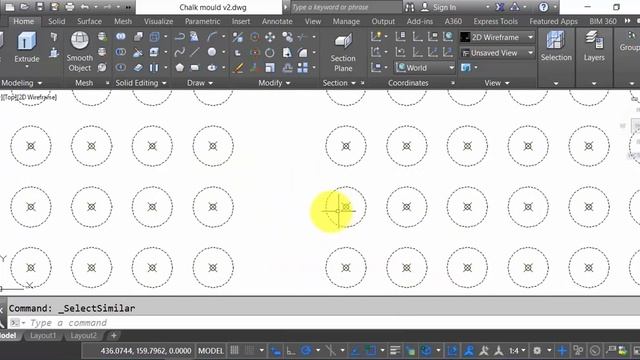Expand the Extrude button dropdown arrow

[x=27, y=67]
